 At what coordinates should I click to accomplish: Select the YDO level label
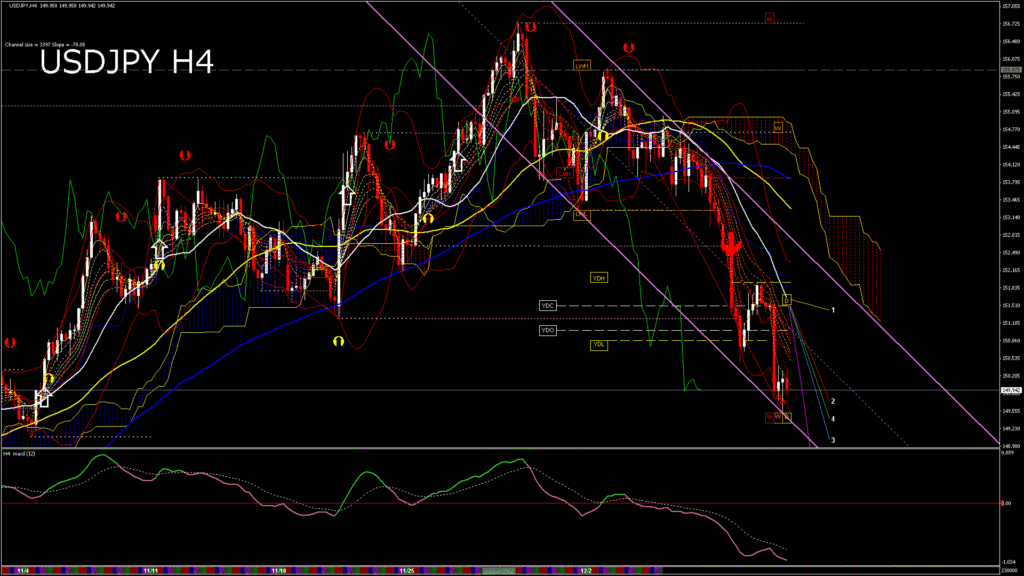(x=547, y=330)
